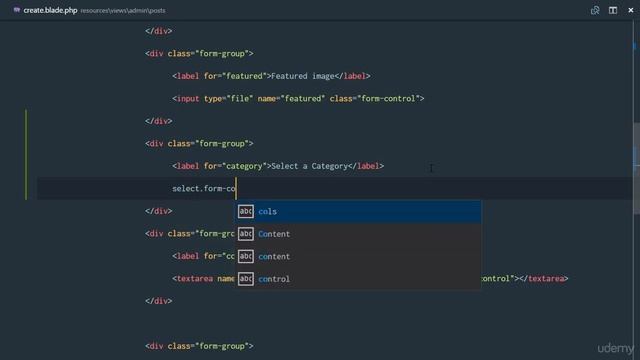Screen dimensions: 640x360
Task: Click name="featured" attribute in input
Action: [291, 98]
